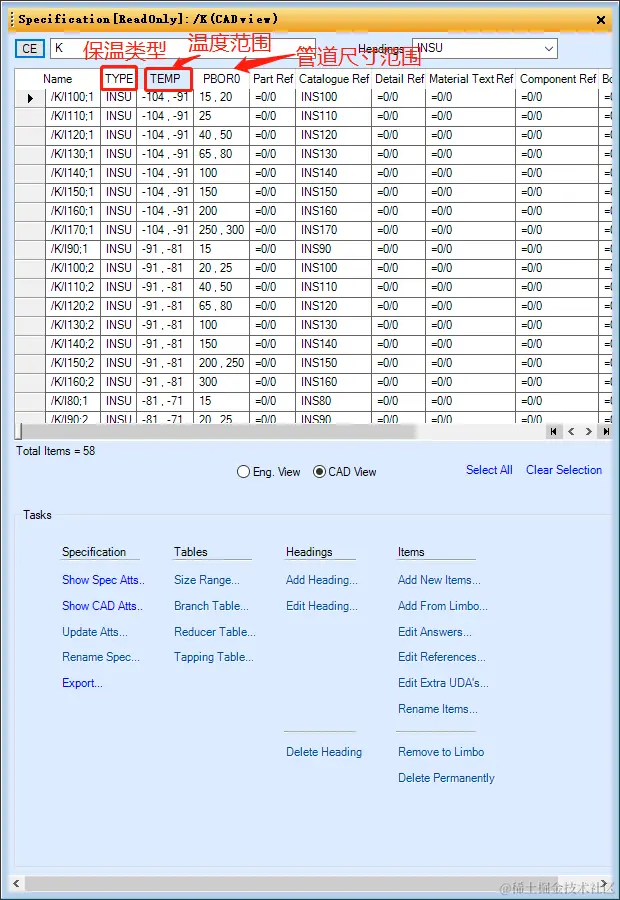The image size is (620, 900).
Task: Open the Branch Table... link
Action: (211, 606)
